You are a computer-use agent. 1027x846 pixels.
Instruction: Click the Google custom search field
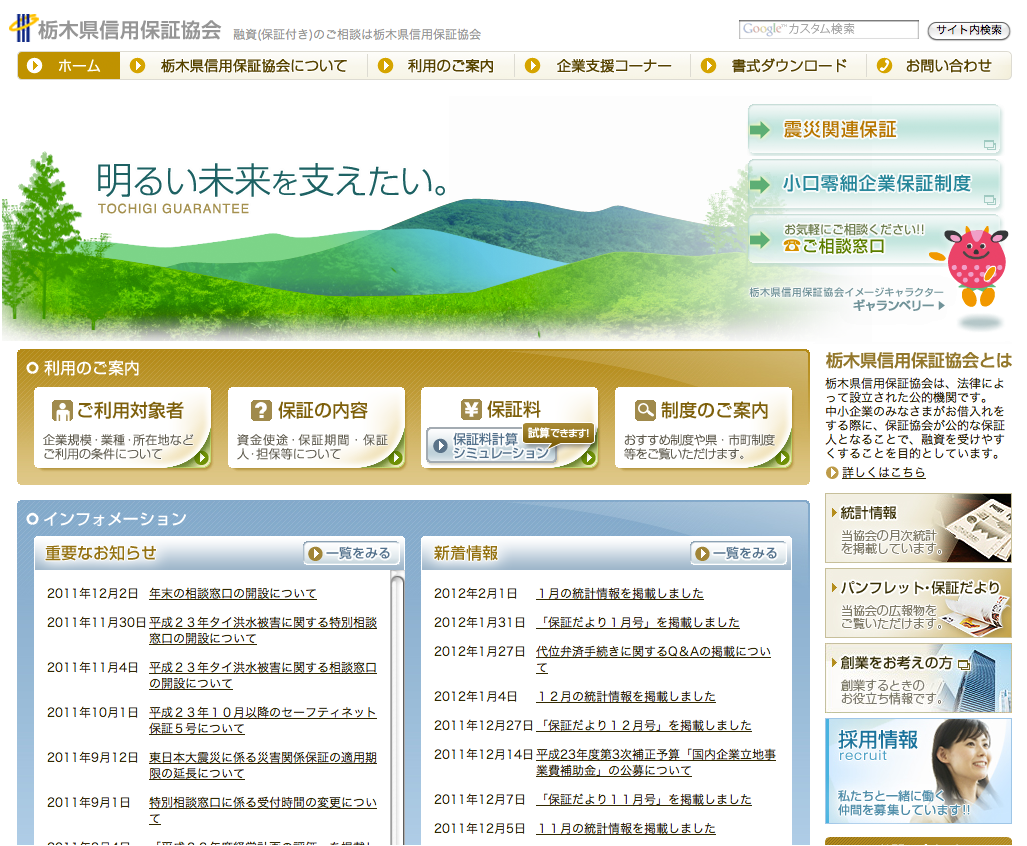(x=828, y=30)
